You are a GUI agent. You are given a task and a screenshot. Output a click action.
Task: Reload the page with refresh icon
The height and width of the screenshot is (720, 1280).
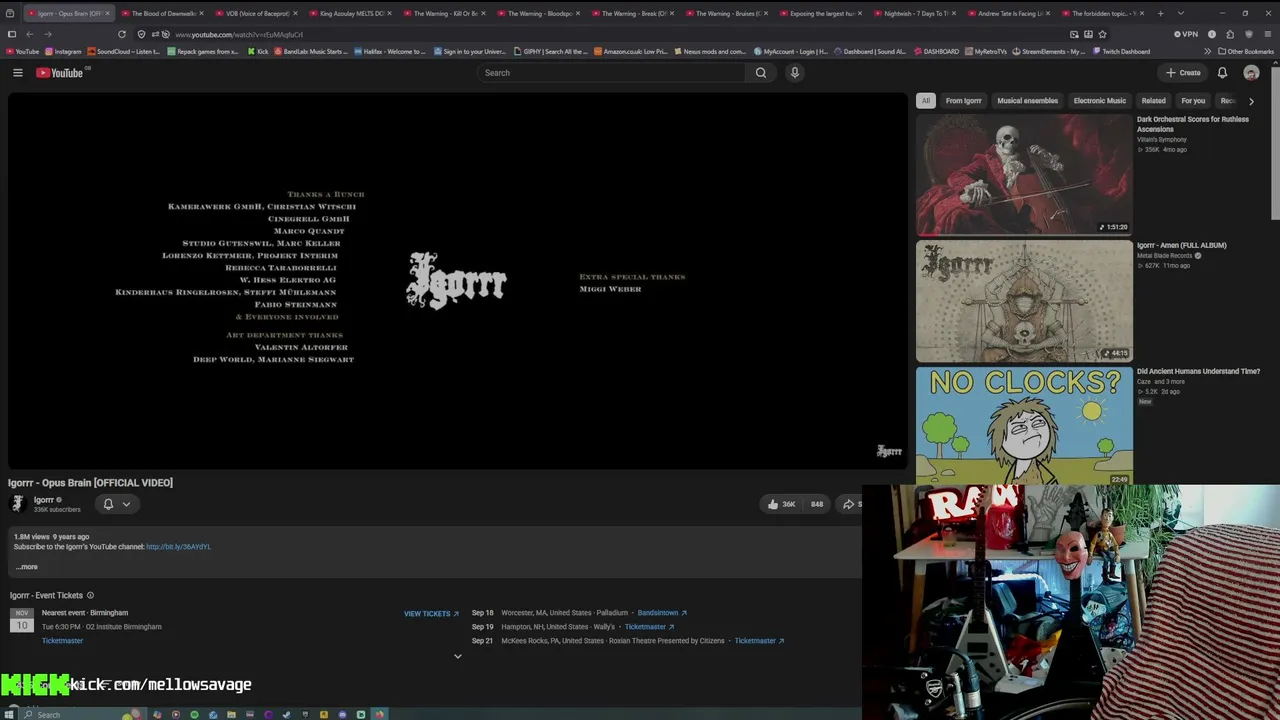click(122, 34)
